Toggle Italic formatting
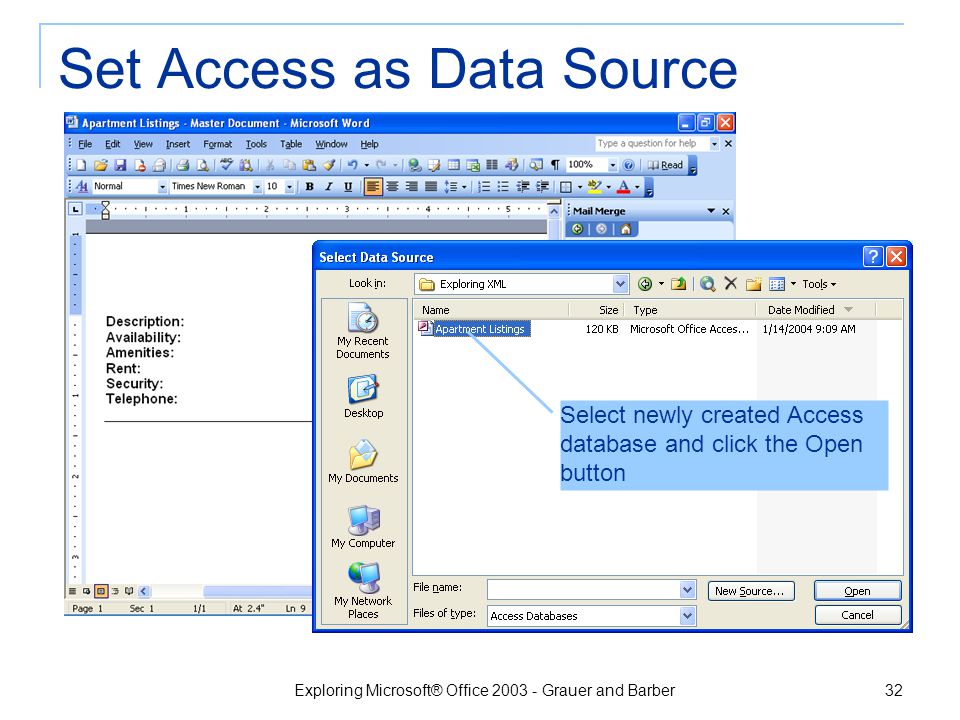This screenshot has width=960, height=720. click(329, 186)
